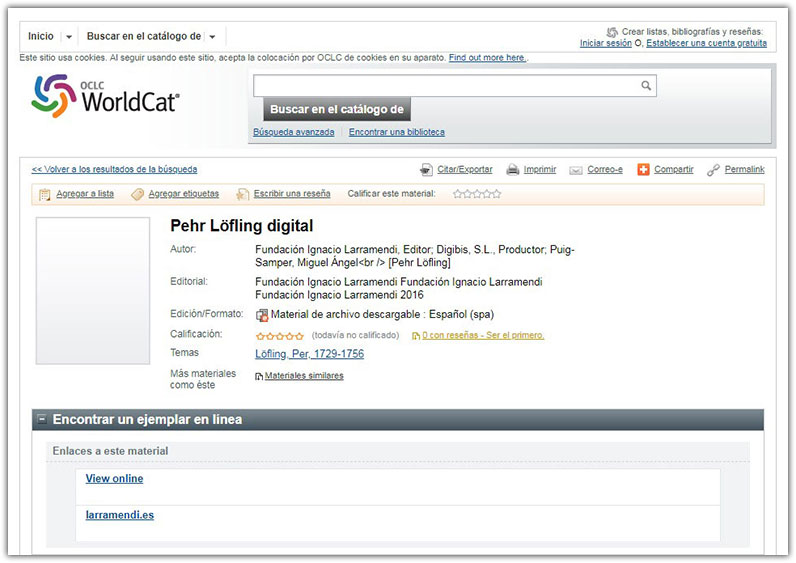
Task: Click the blank book cover thumbnail
Action: 93,291
